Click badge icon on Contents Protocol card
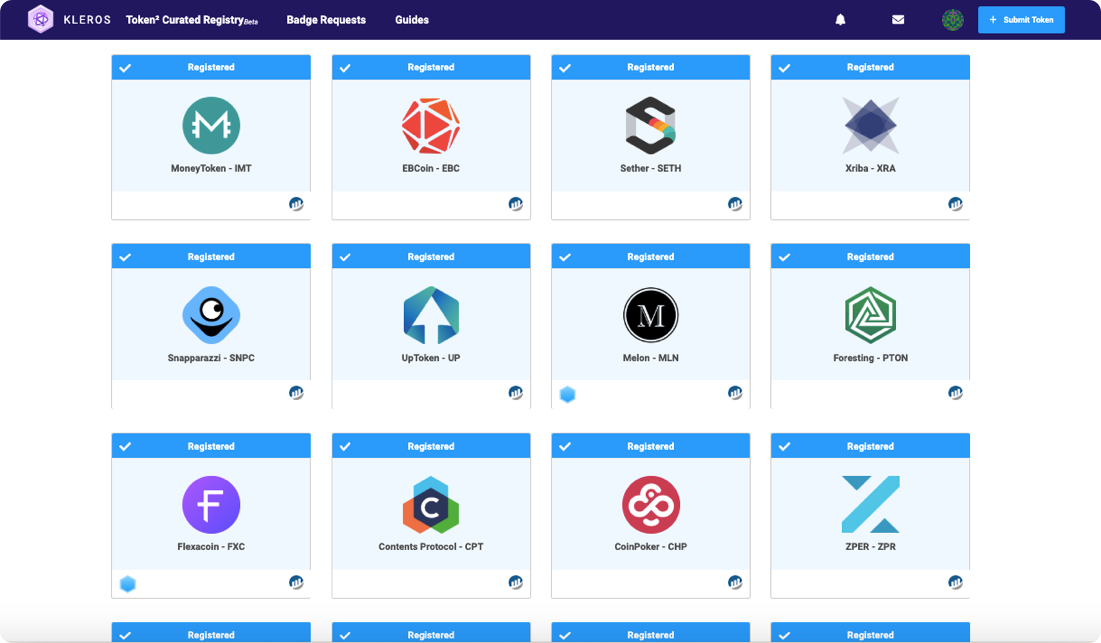Image resolution: width=1101 pixels, height=643 pixels. coord(516,583)
